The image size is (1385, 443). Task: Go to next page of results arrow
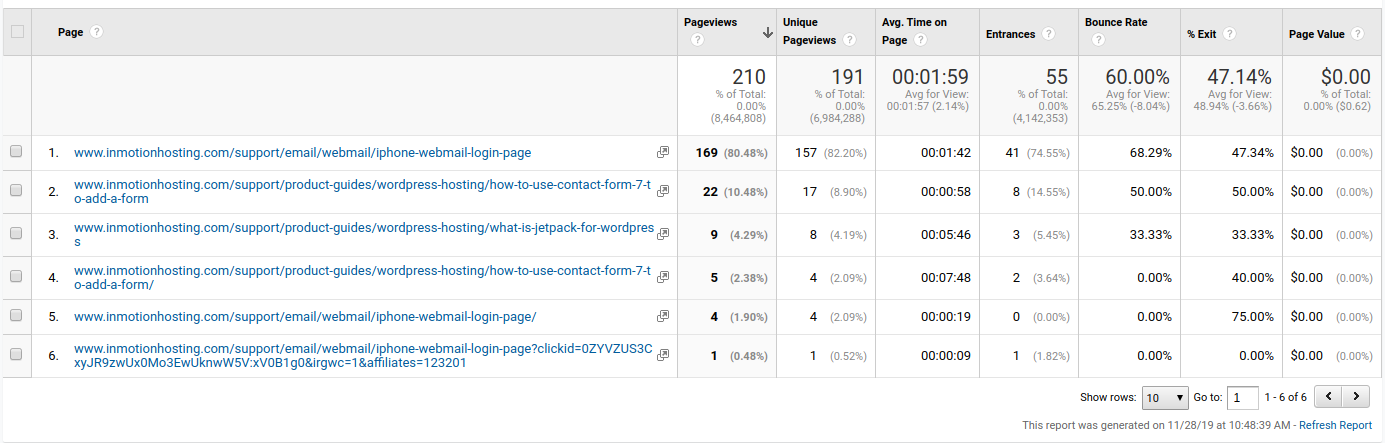pyautogui.click(x=1356, y=397)
